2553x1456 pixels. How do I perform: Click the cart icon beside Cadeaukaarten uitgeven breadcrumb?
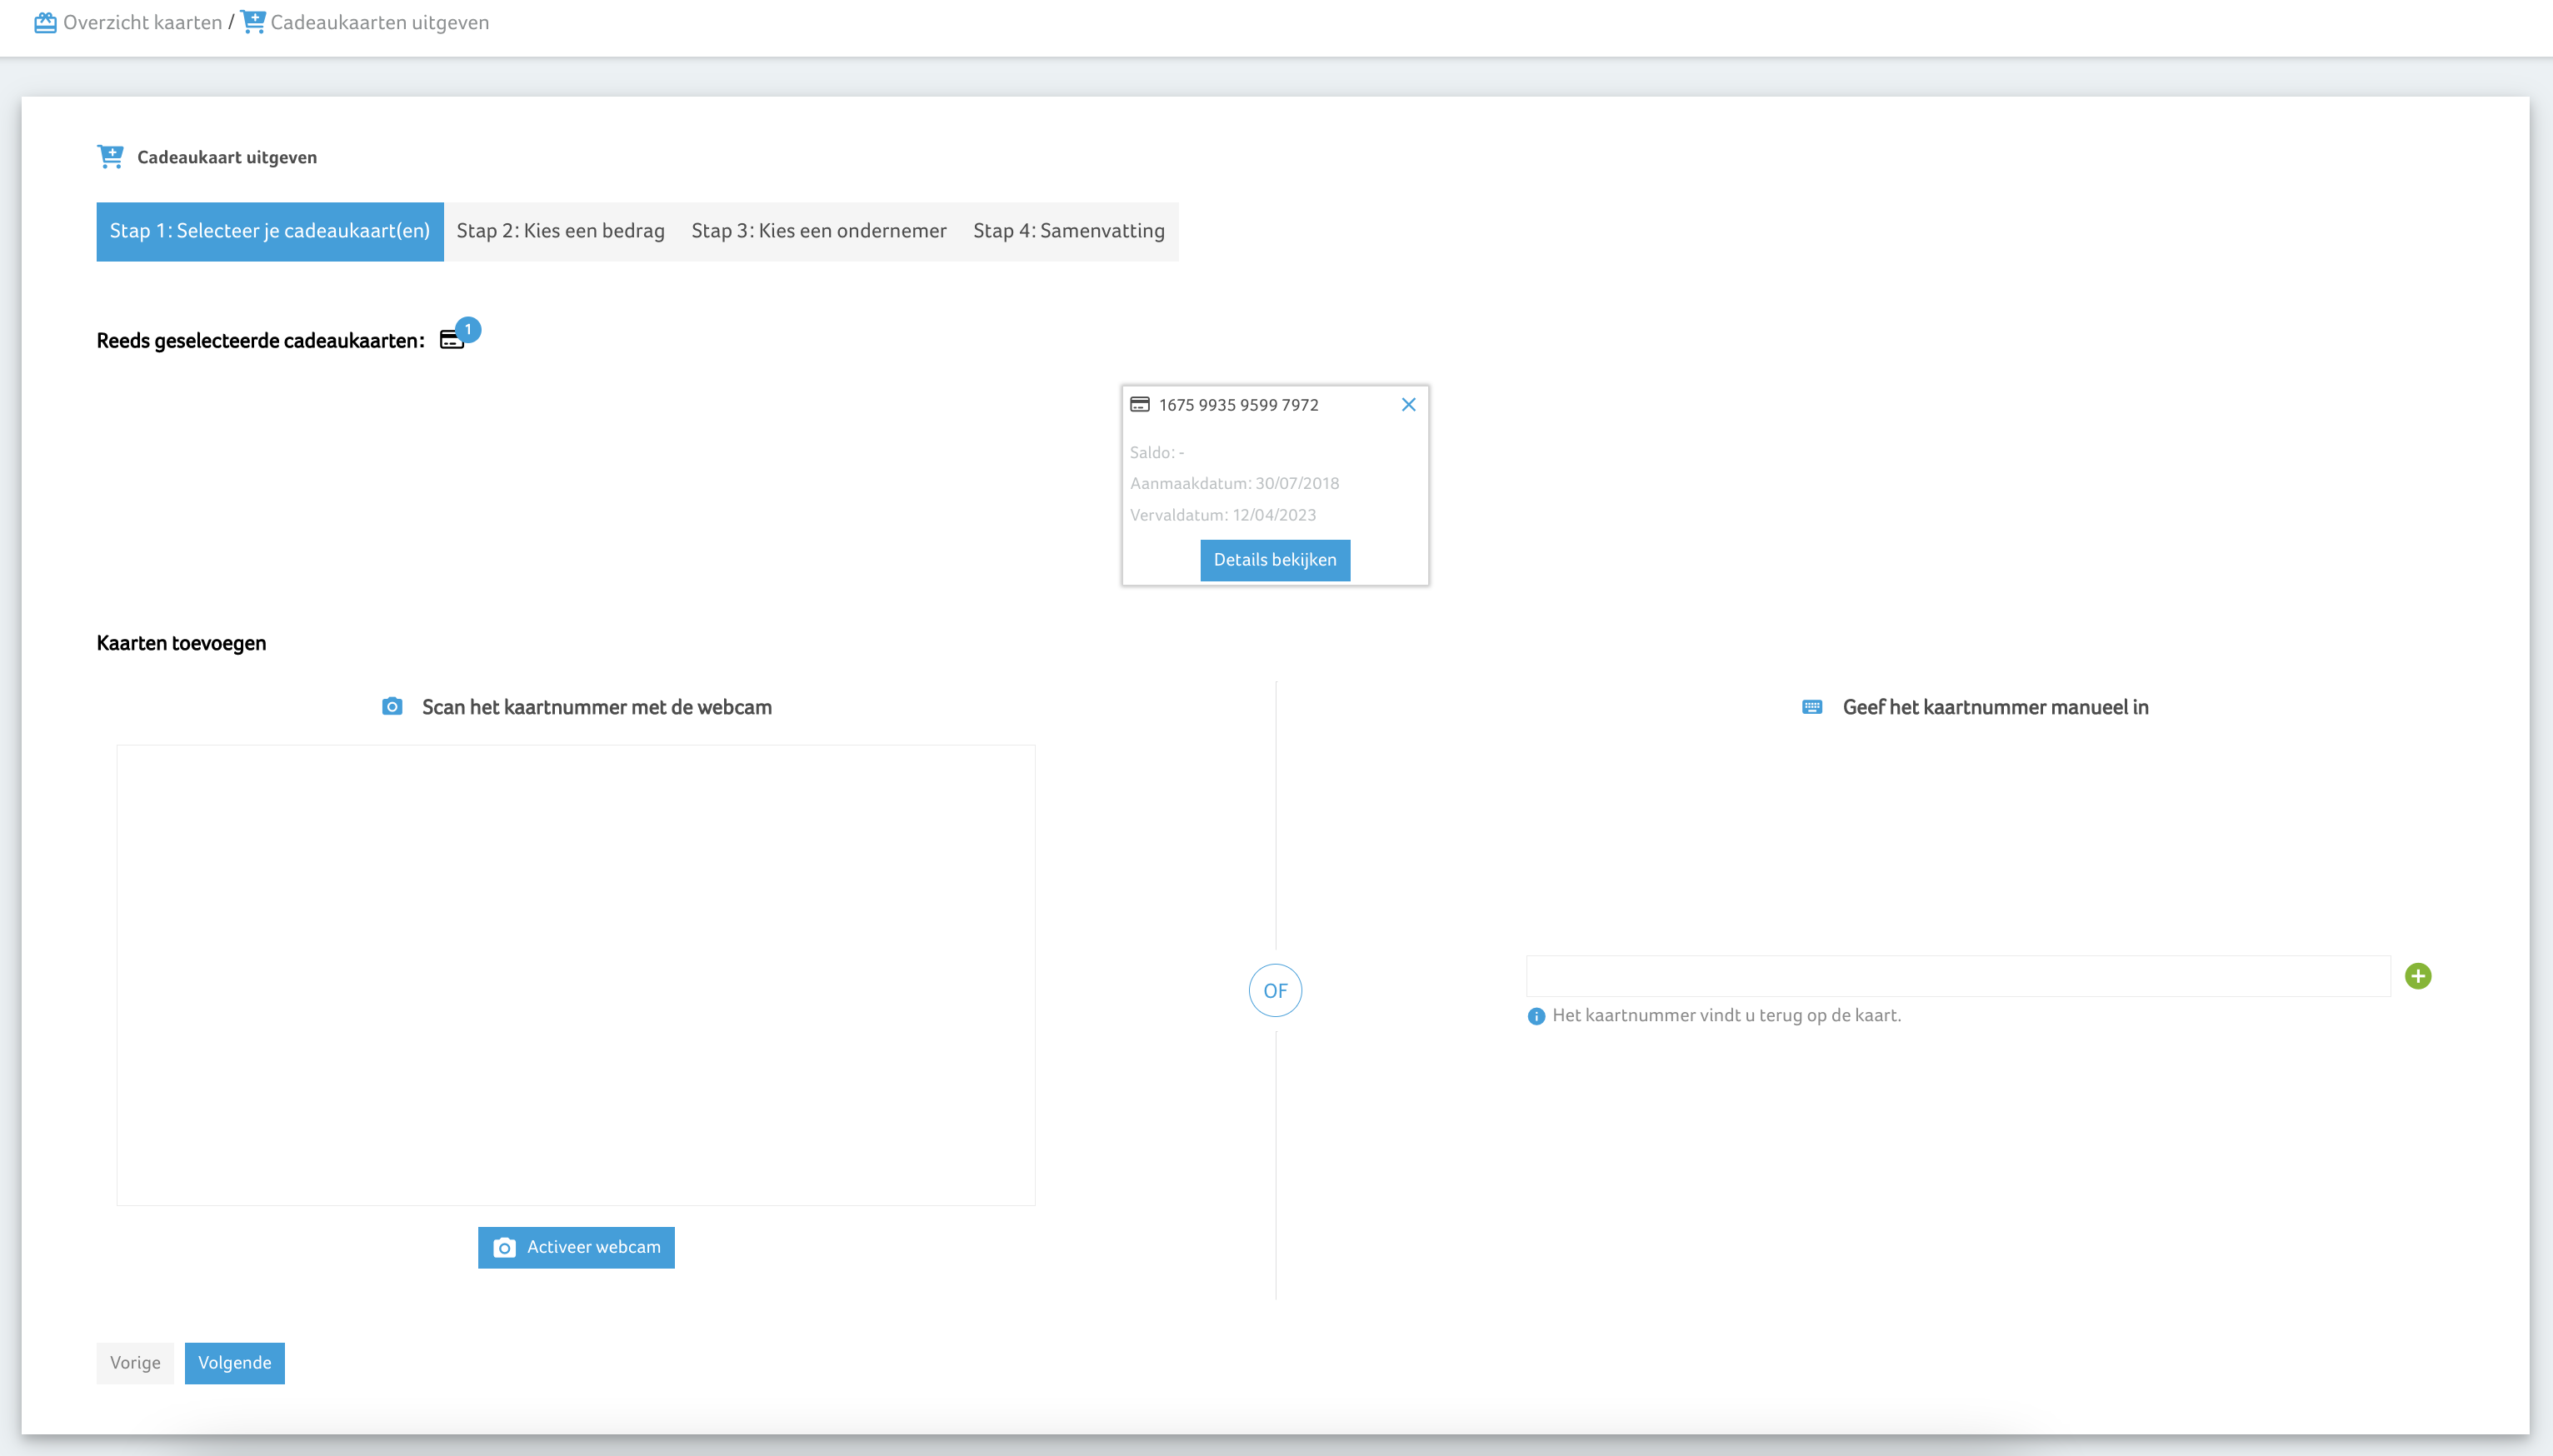click(x=253, y=22)
